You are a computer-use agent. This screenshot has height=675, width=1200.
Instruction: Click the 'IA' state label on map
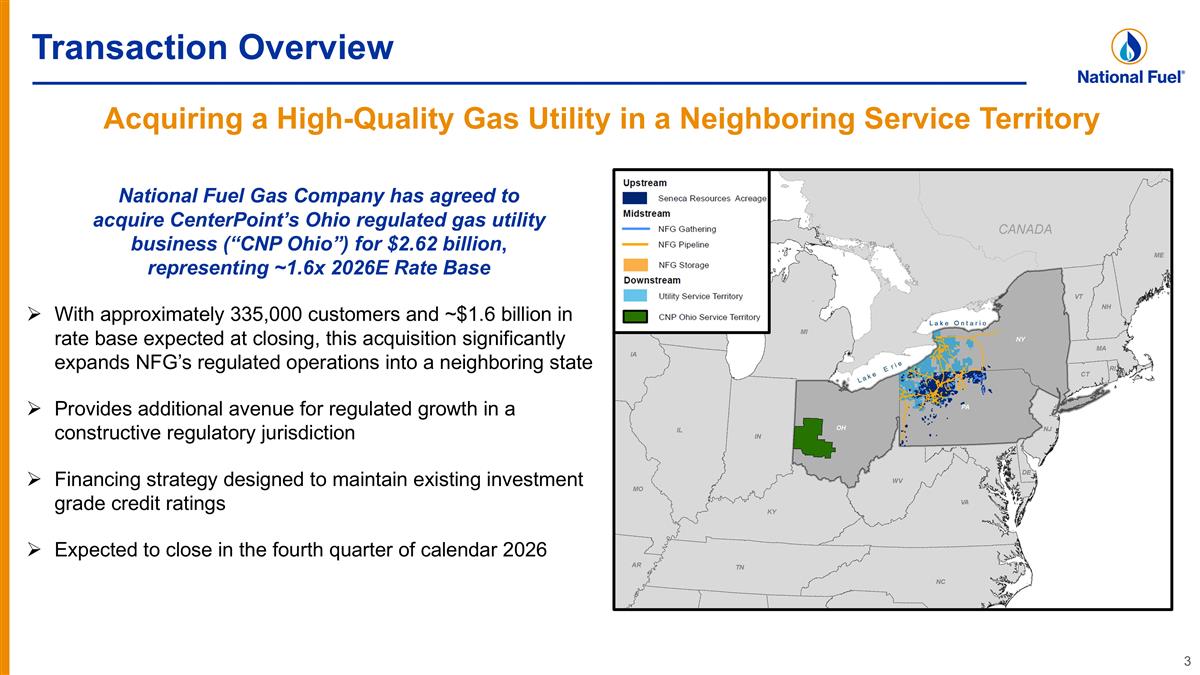pyautogui.click(x=633, y=354)
